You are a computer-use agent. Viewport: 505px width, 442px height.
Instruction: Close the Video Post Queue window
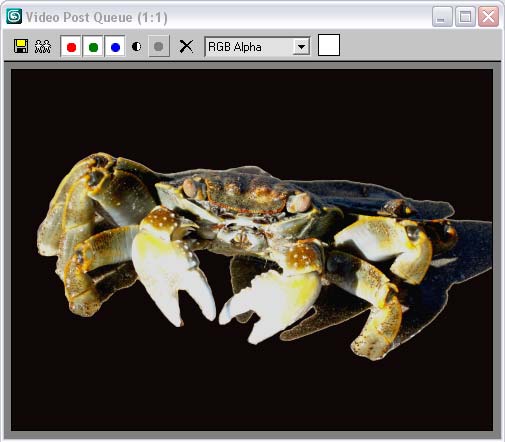click(488, 16)
